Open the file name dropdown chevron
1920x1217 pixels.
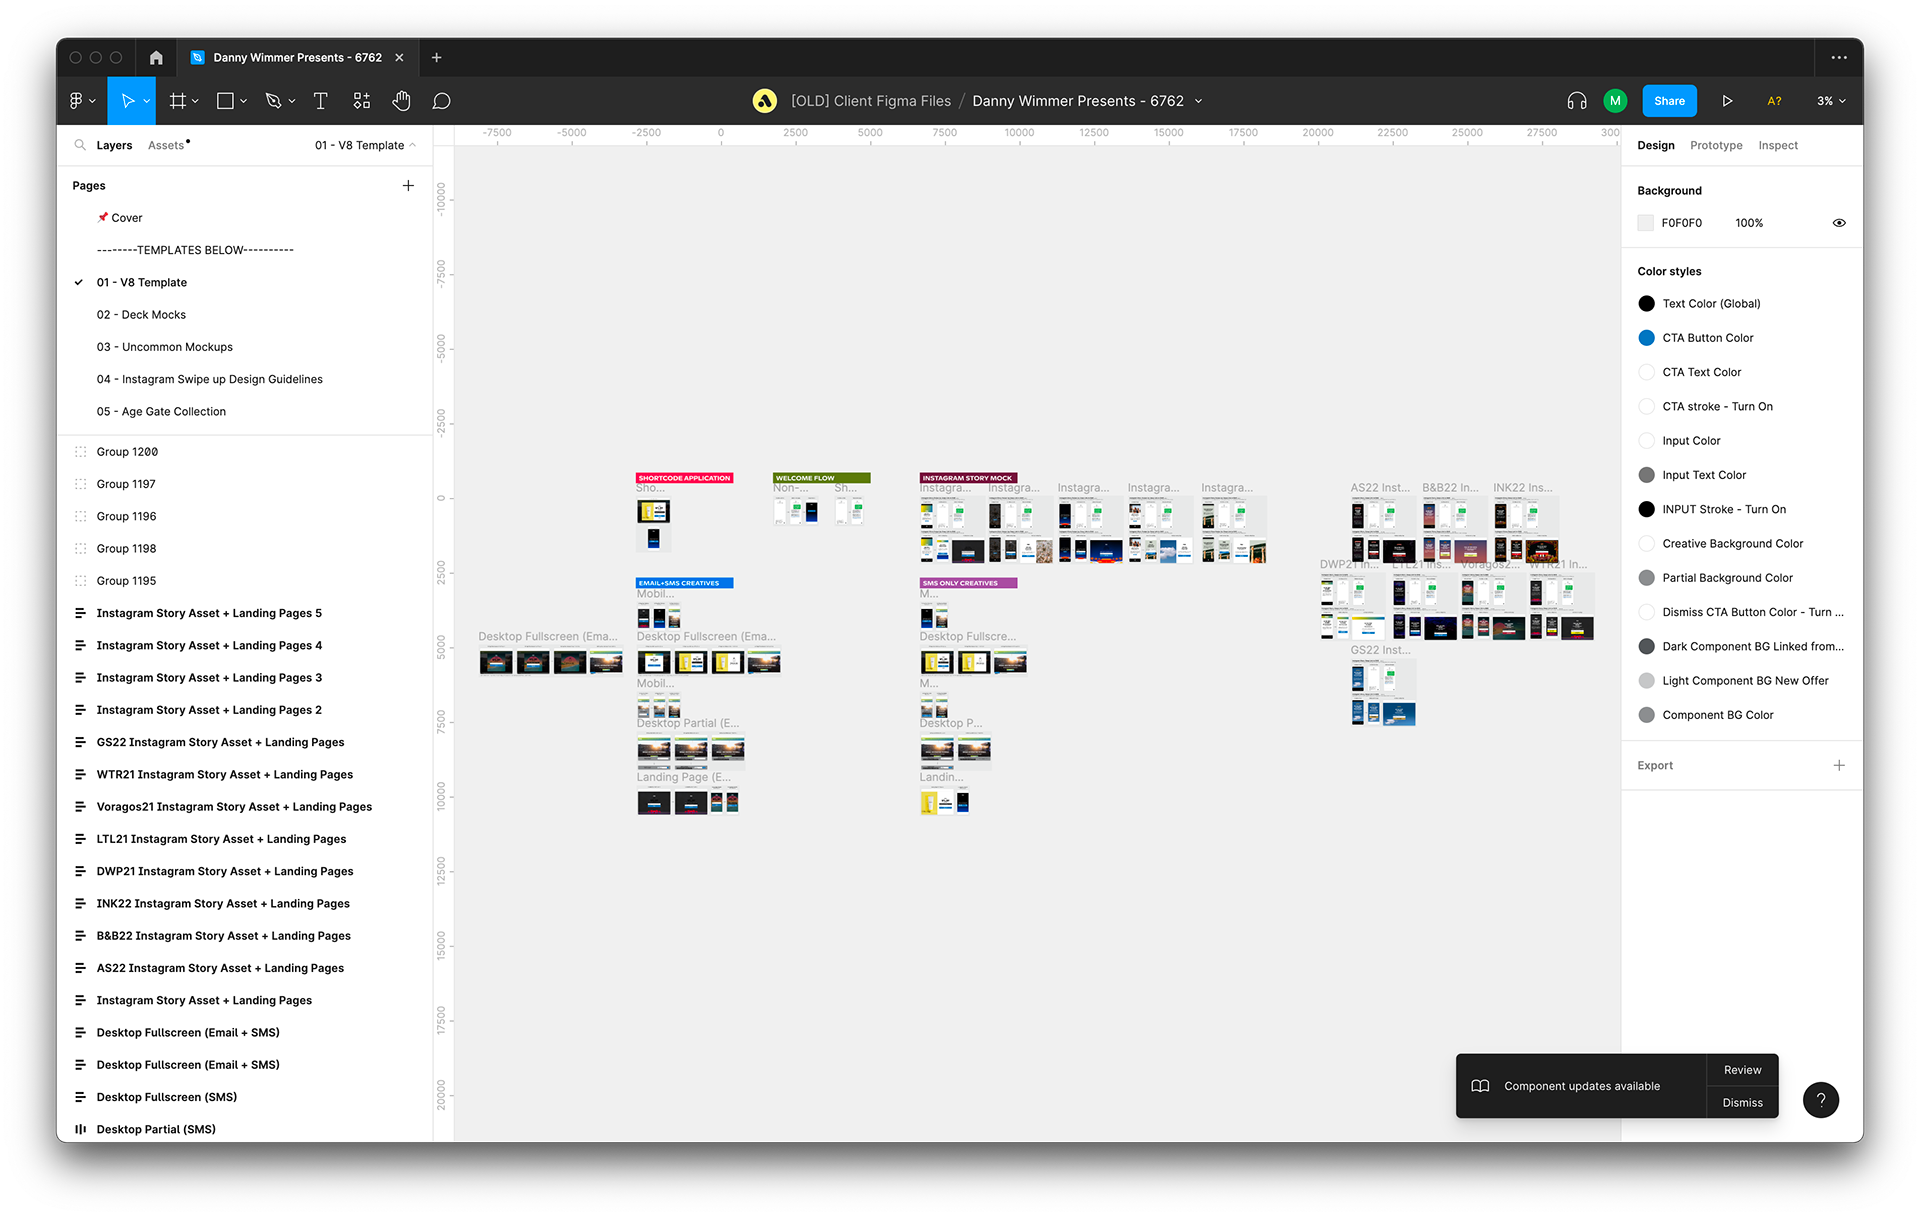(x=1199, y=101)
